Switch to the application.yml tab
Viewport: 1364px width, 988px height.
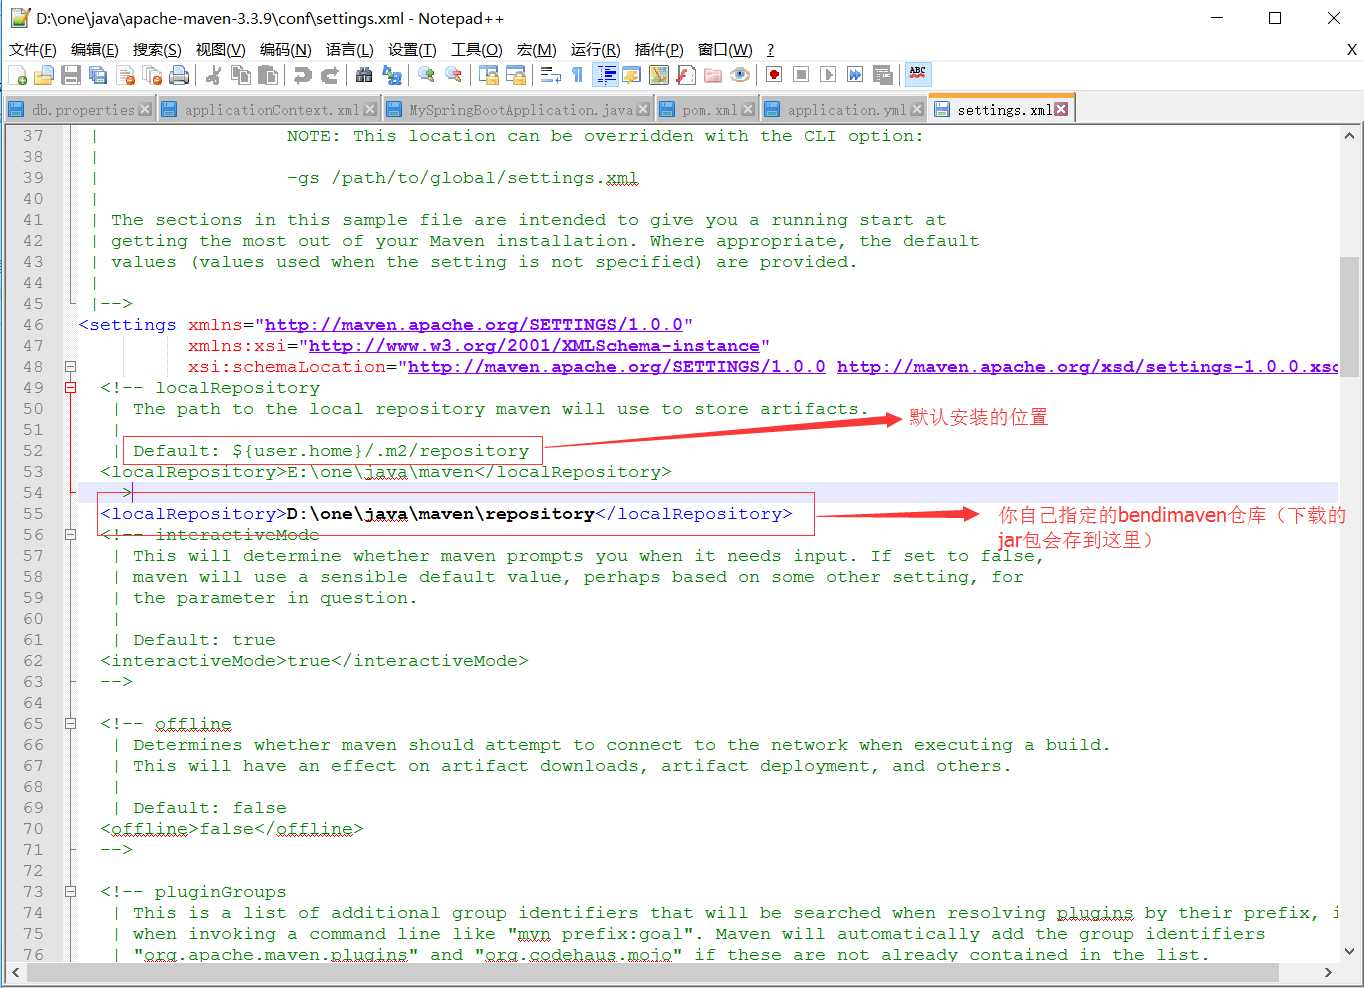click(844, 110)
